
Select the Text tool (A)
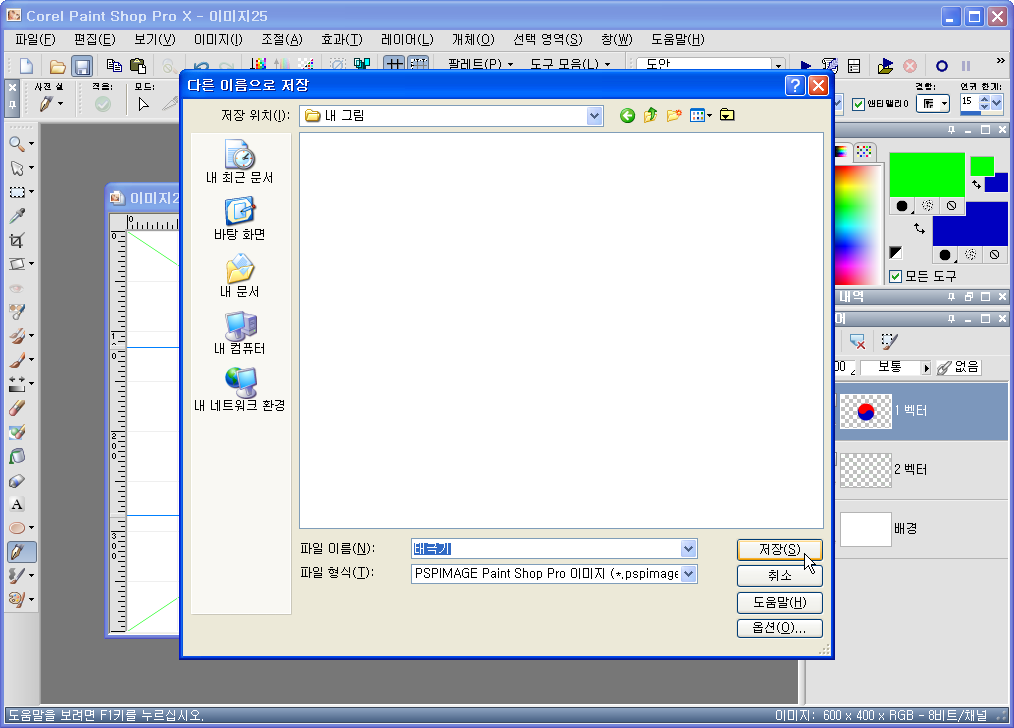pos(17,504)
